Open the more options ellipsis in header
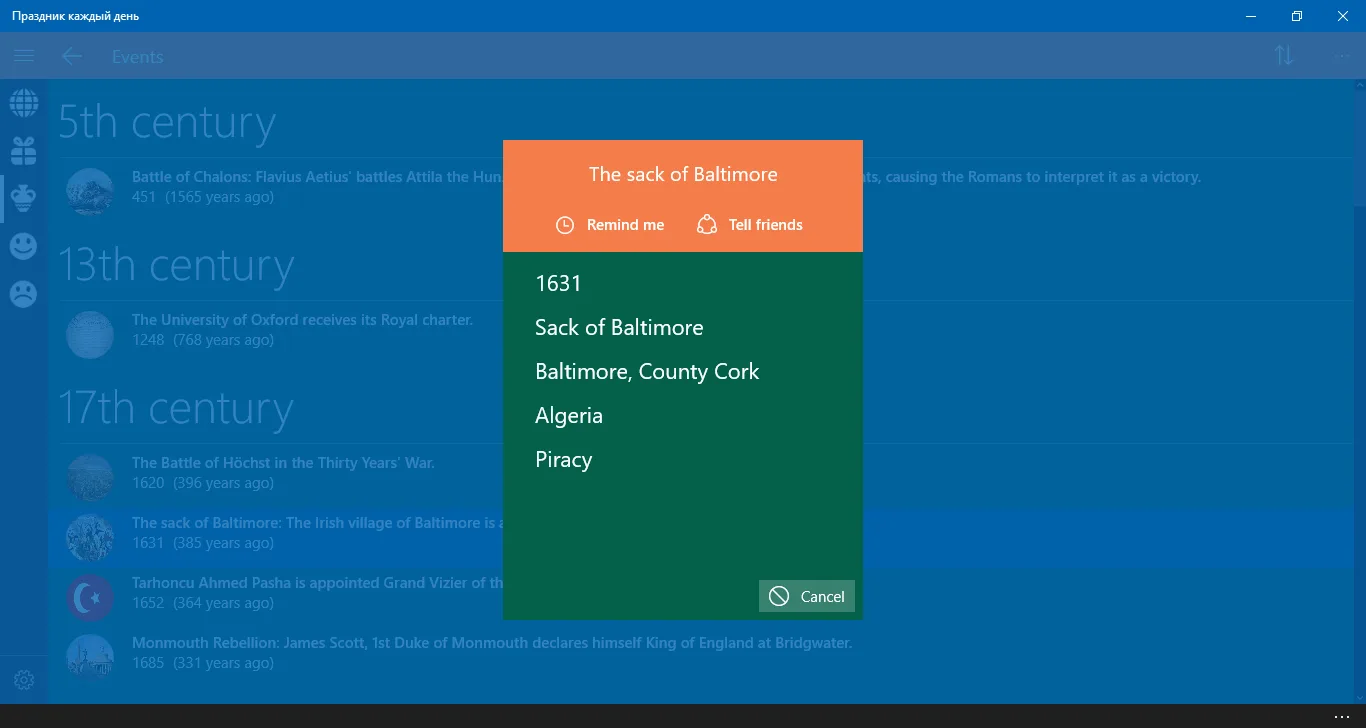Screen dimensions: 1366x728 coord(1343,56)
